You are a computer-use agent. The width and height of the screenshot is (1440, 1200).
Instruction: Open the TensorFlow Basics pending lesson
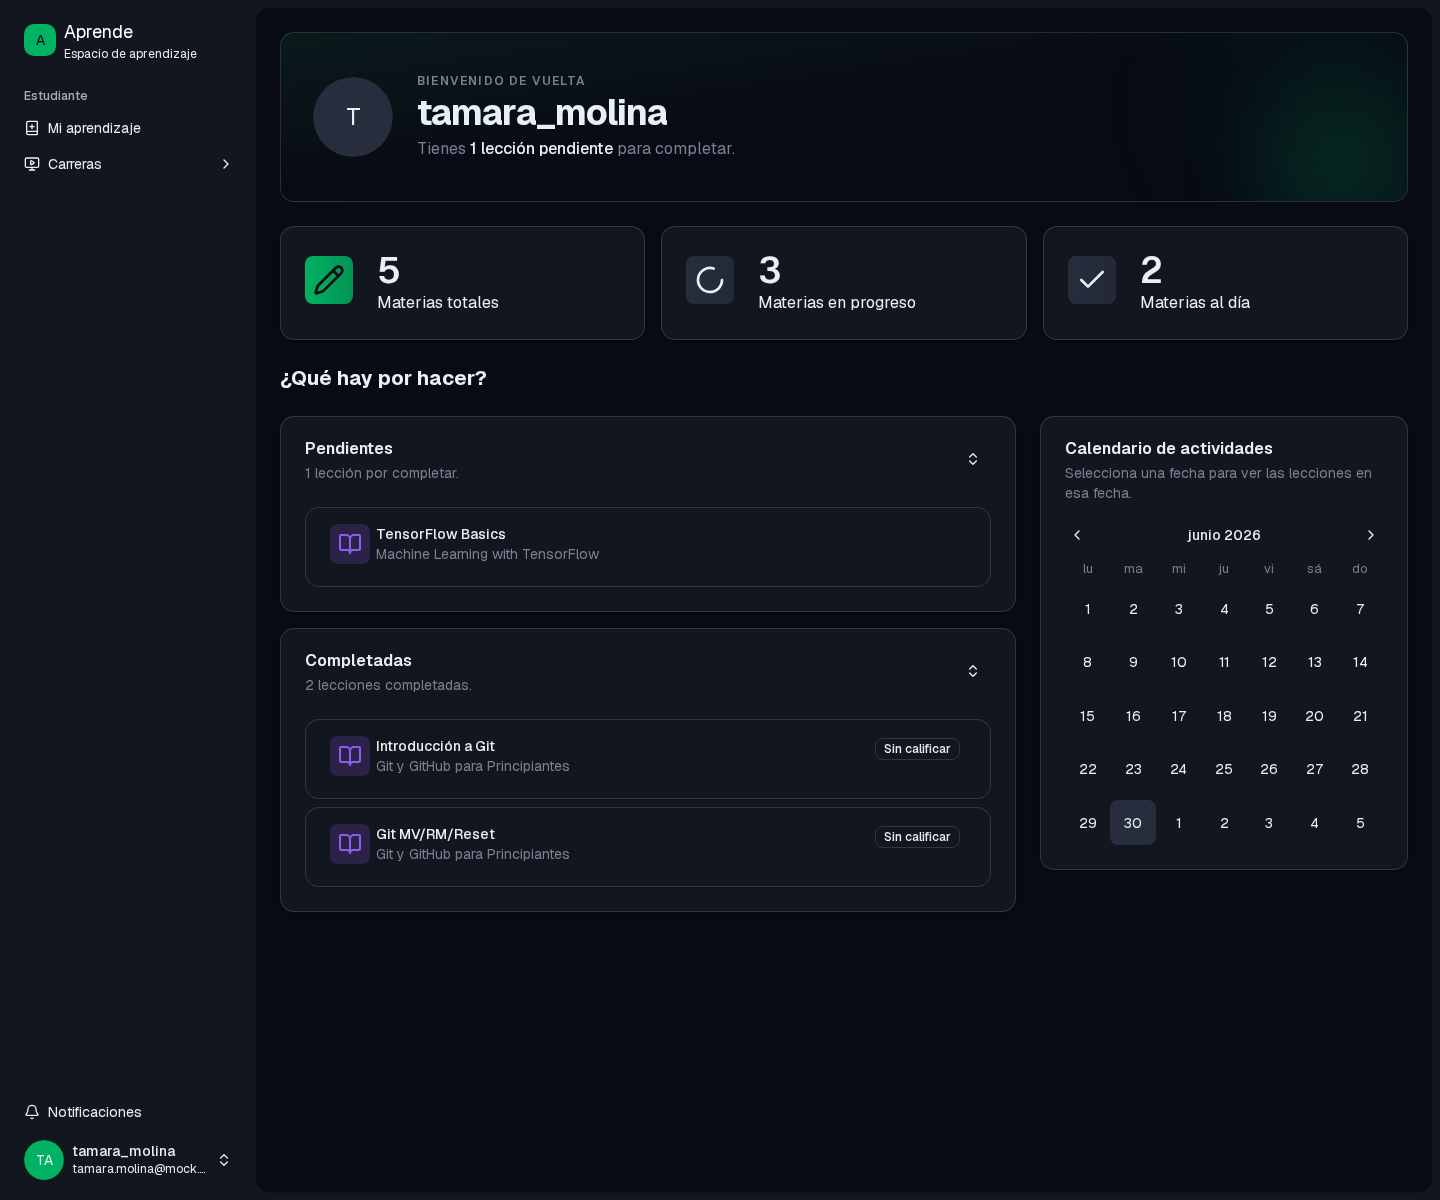(648, 547)
